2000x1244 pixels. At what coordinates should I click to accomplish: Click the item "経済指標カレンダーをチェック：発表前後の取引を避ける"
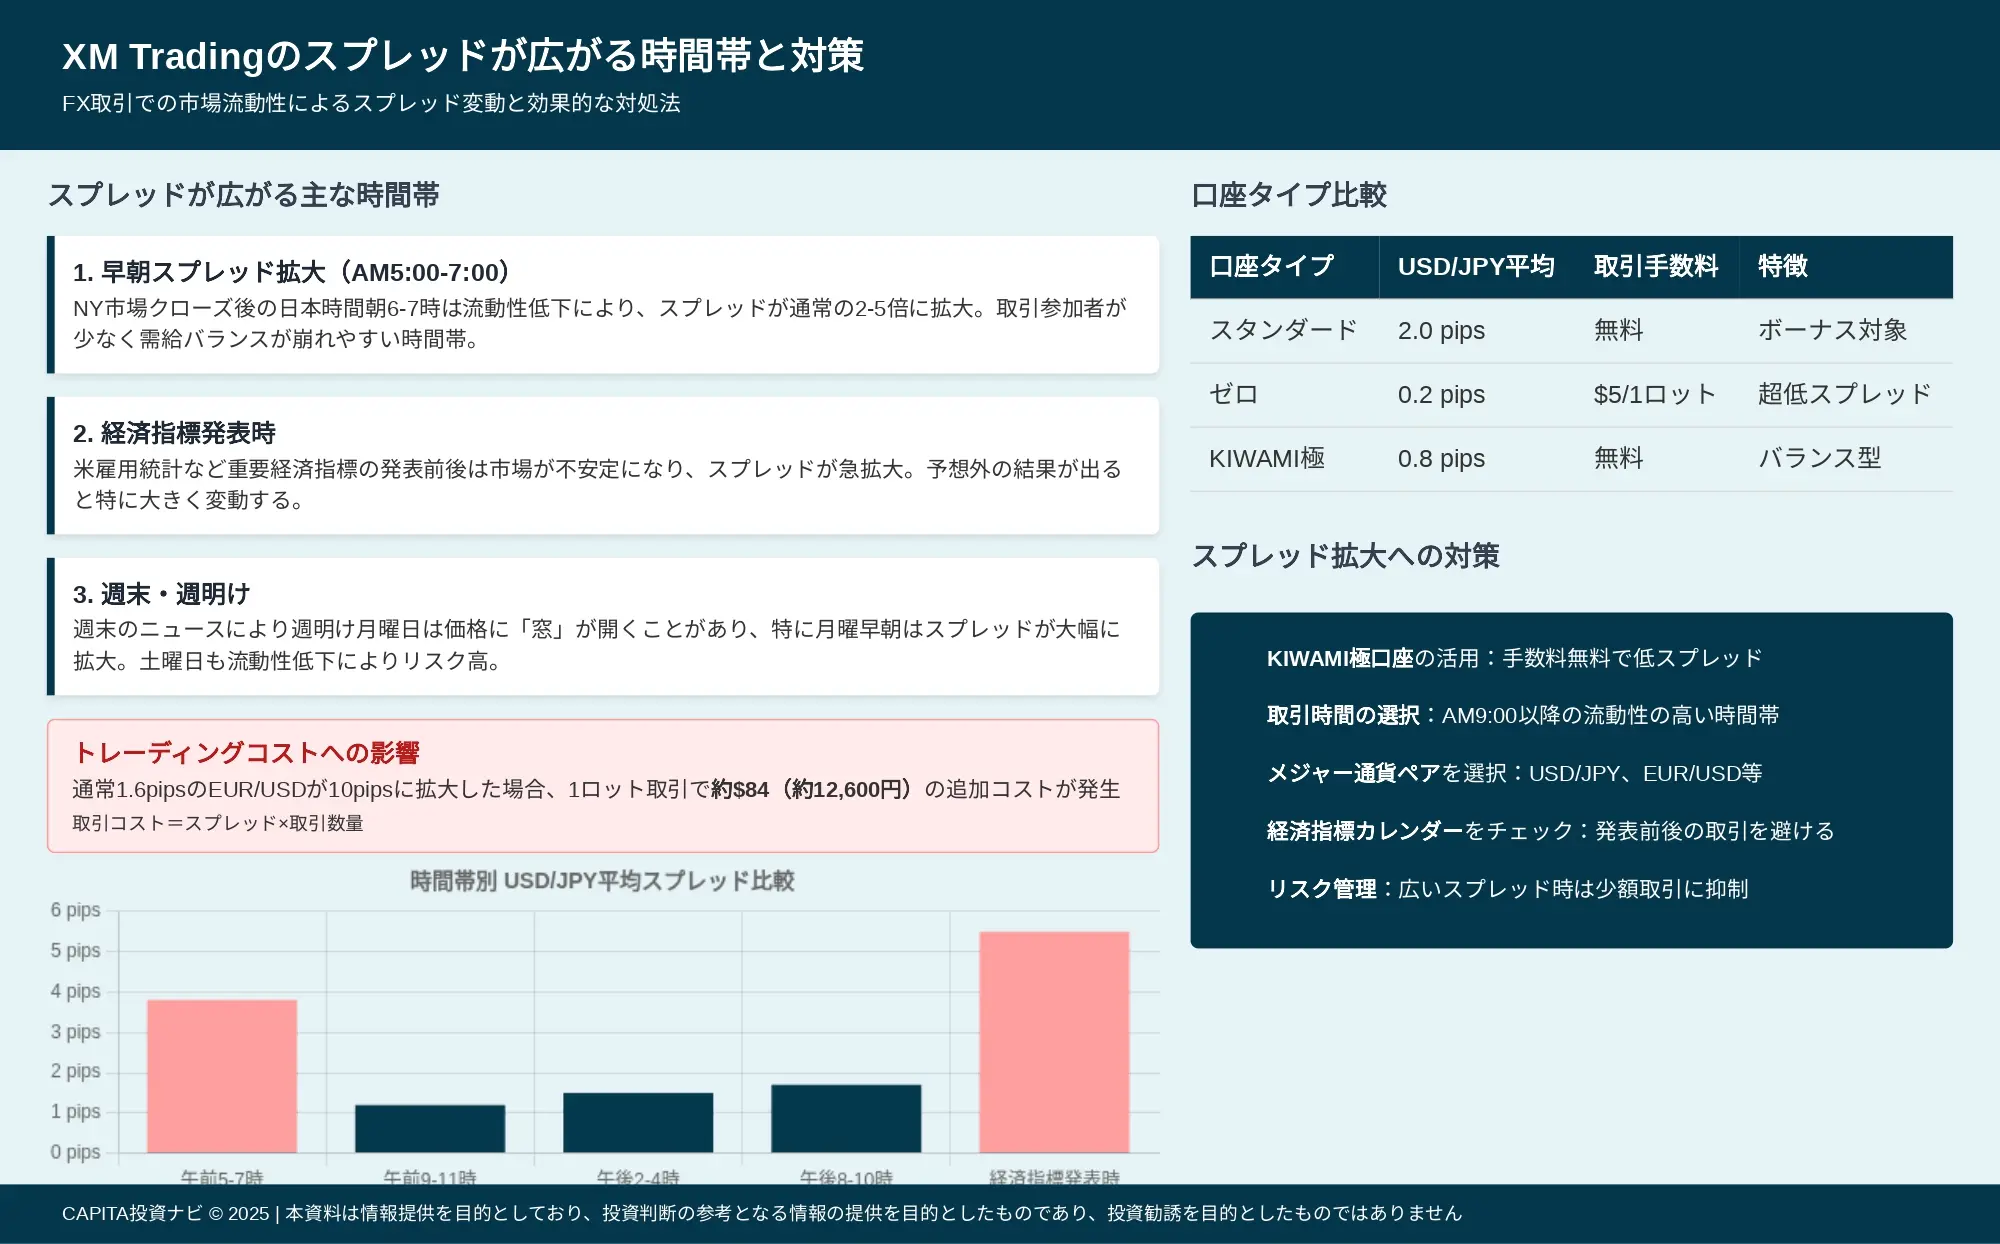click(x=1551, y=831)
